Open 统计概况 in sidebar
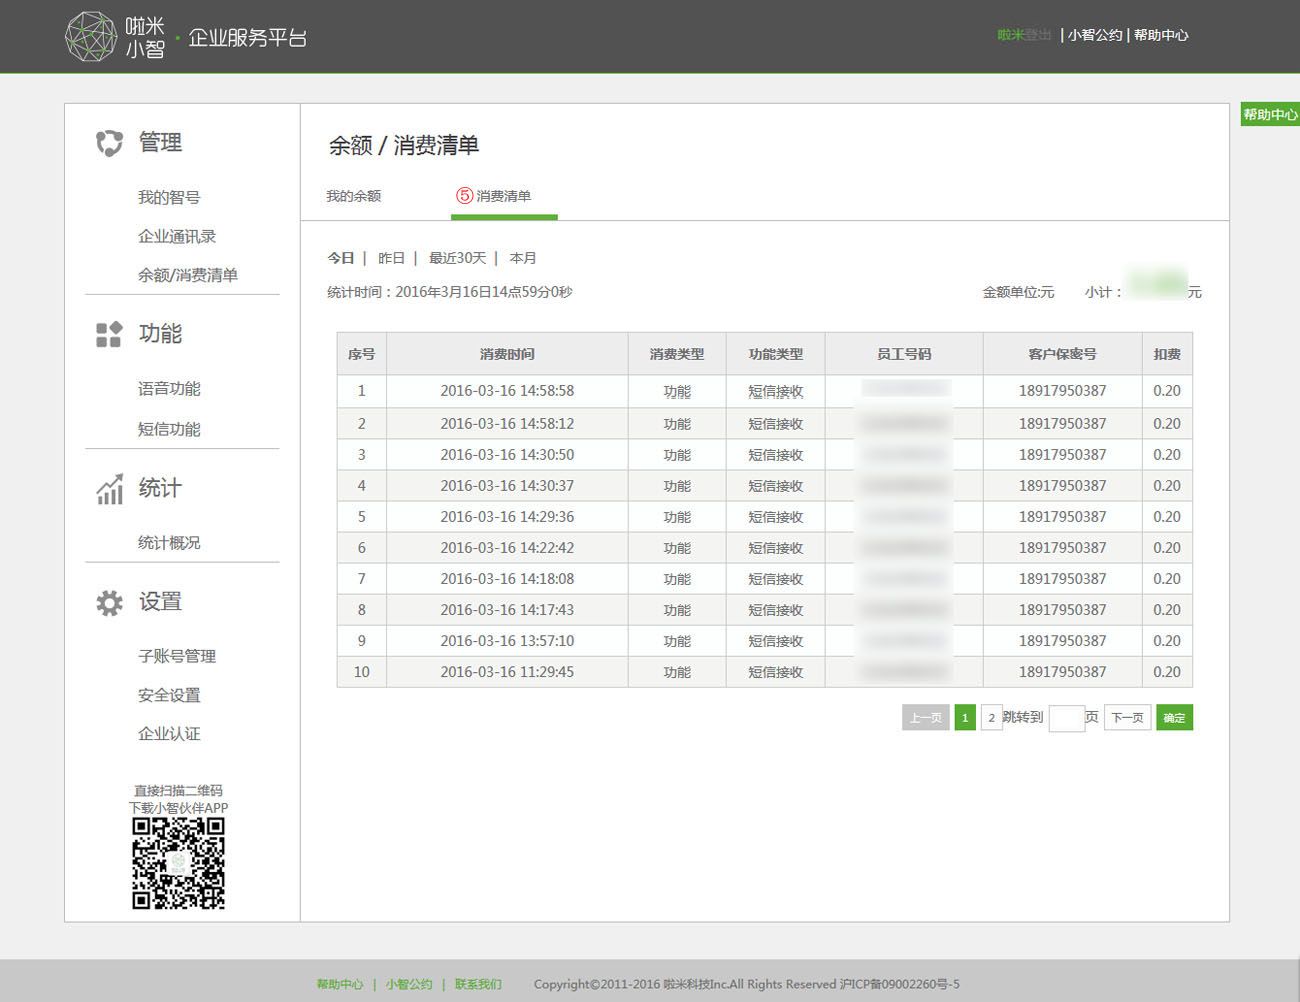 pos(169,542)
